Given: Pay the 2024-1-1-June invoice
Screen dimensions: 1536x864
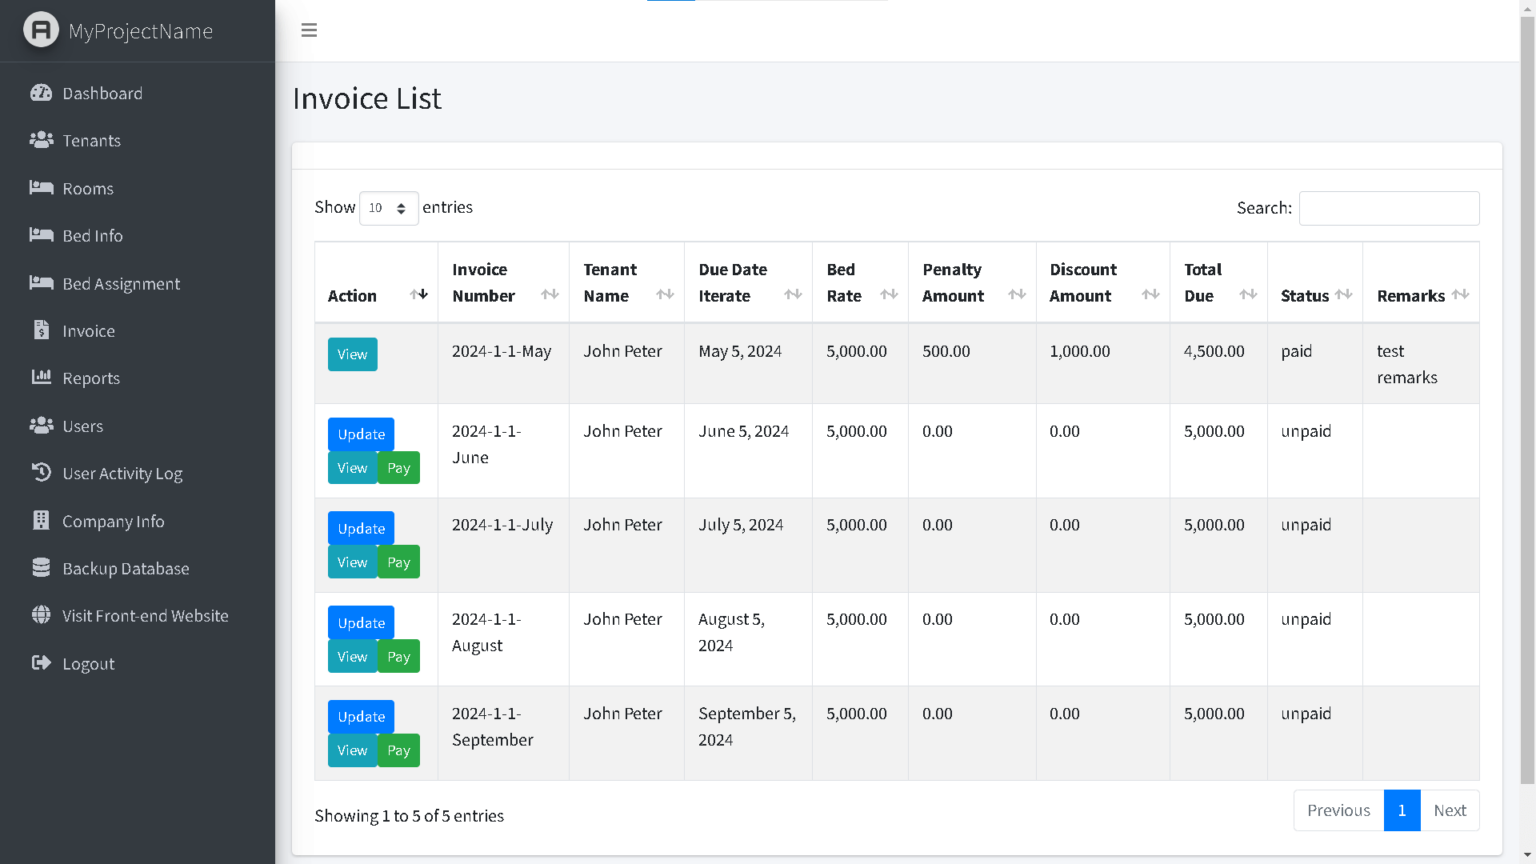Looking at the screenshot, I should [398, 467].
